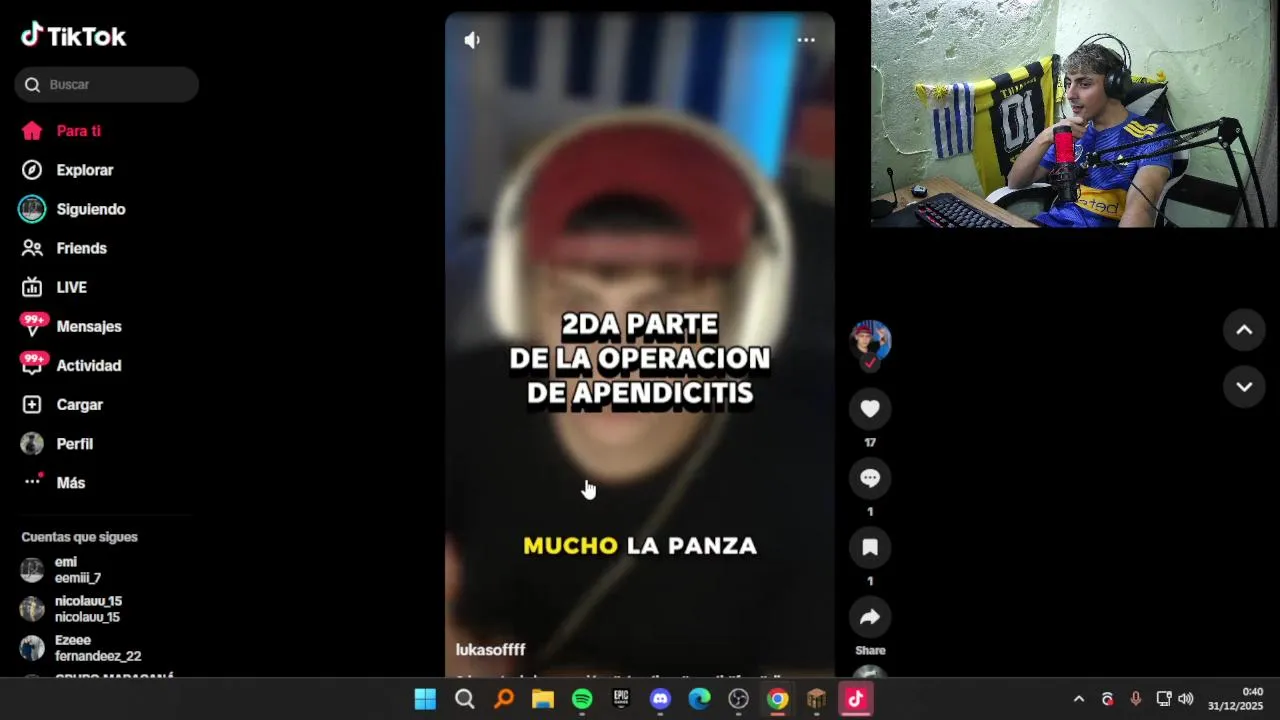Share the video with the arrow icon
Image resolution: width=1280 pixels, height=720 pixels.
870,617
